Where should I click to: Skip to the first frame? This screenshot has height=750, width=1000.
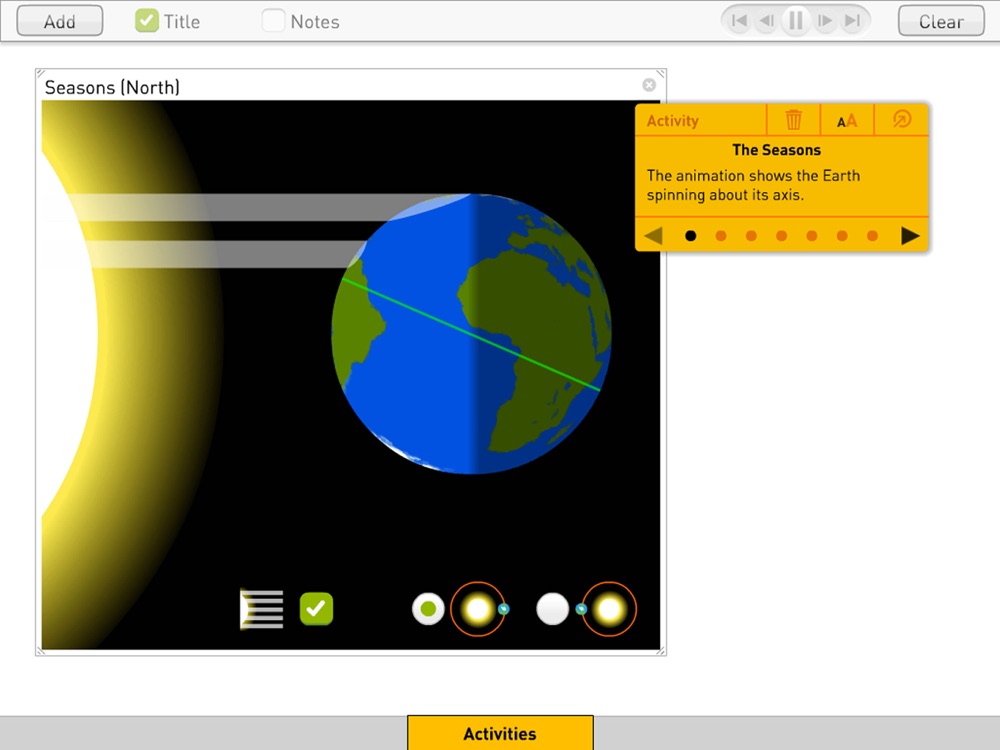739,21
